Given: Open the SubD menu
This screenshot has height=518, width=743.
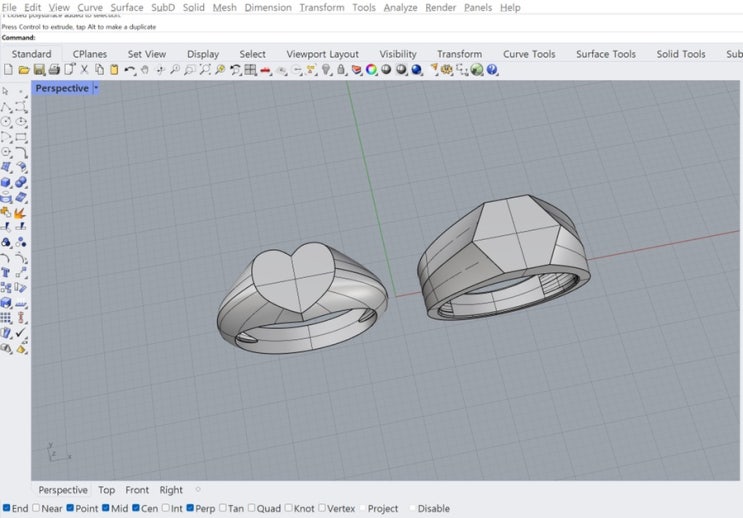Looking at the screenshot, I should tap(163, 7).
